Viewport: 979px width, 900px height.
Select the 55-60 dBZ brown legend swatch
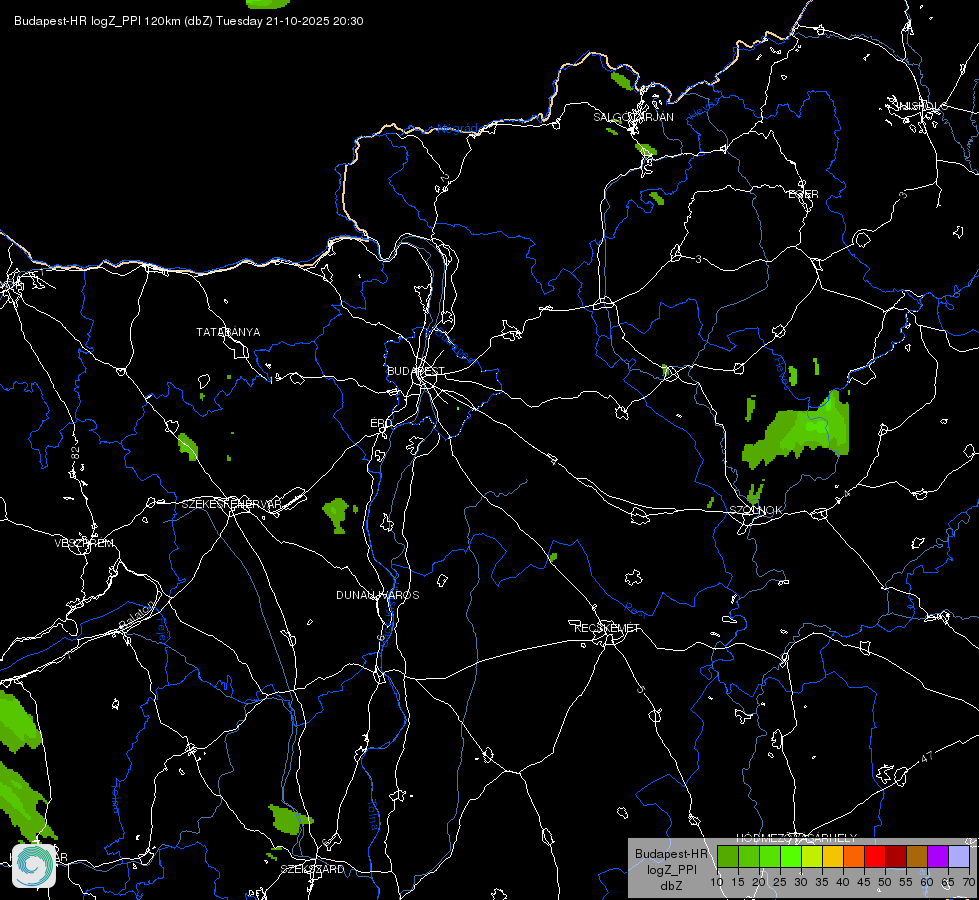tap(917, 856)
